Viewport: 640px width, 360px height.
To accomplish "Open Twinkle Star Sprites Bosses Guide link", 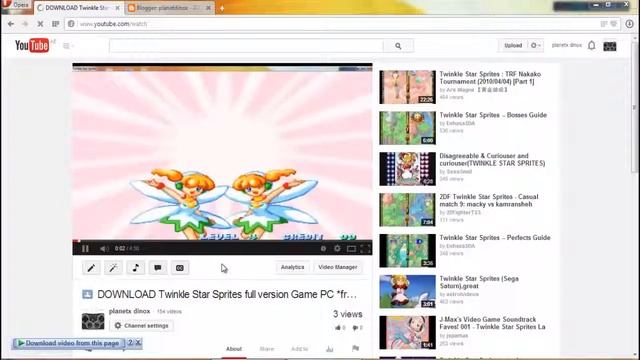I will (x=493, y=115).
